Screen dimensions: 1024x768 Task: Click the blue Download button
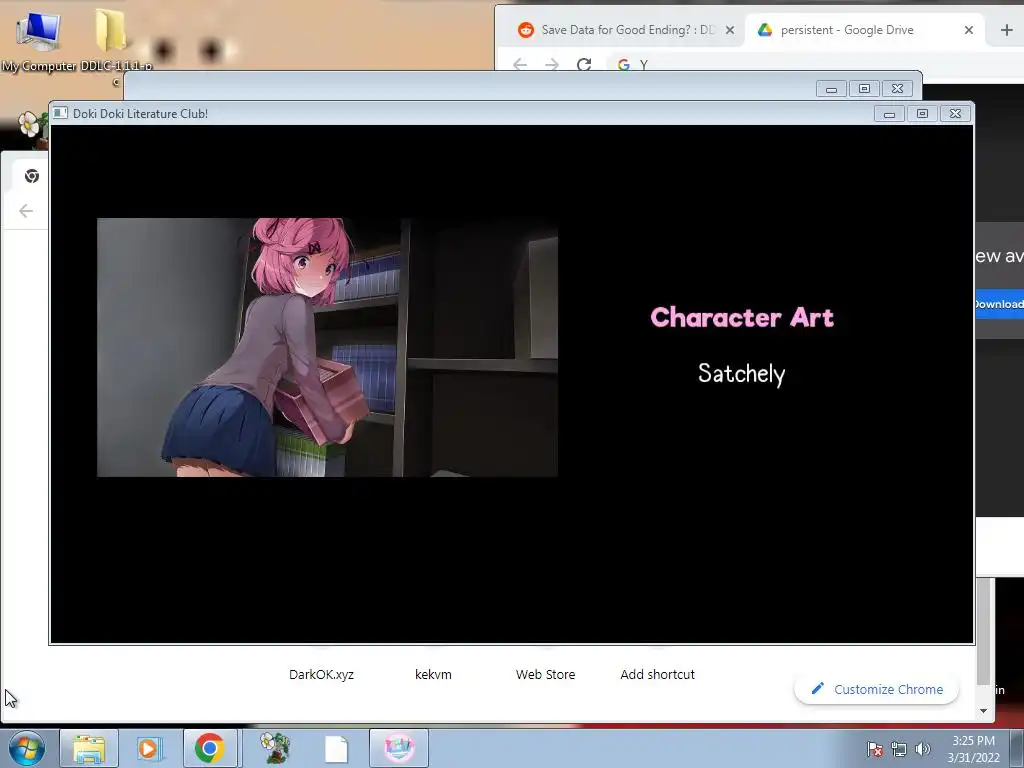click(1000, 304)
